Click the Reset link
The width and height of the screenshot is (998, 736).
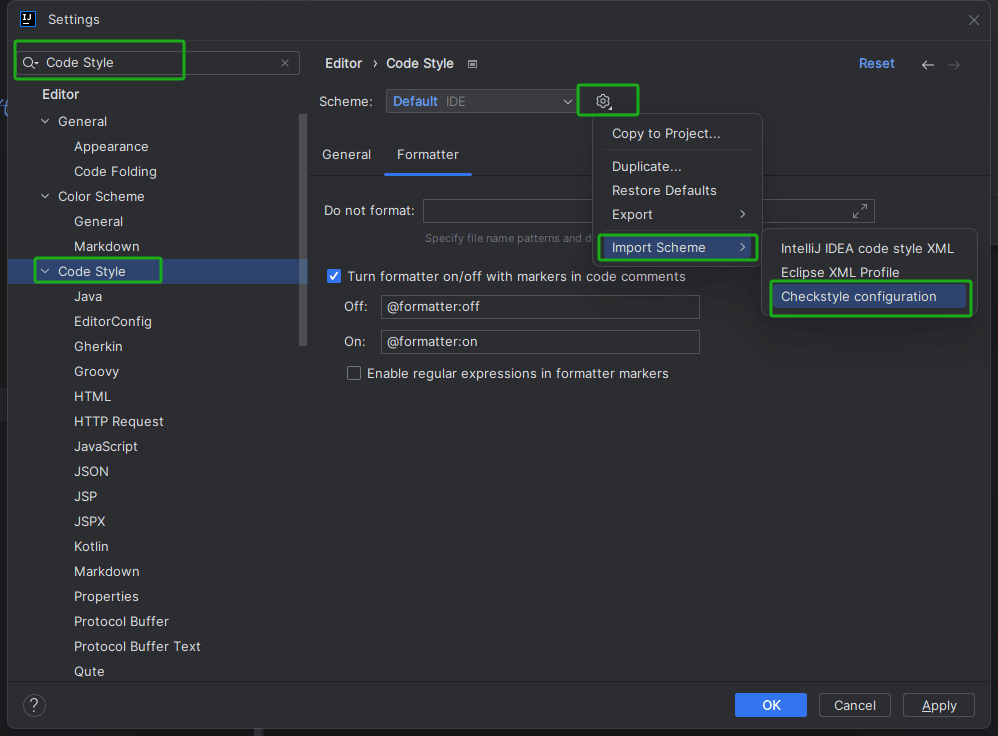[x=876, y=63]
